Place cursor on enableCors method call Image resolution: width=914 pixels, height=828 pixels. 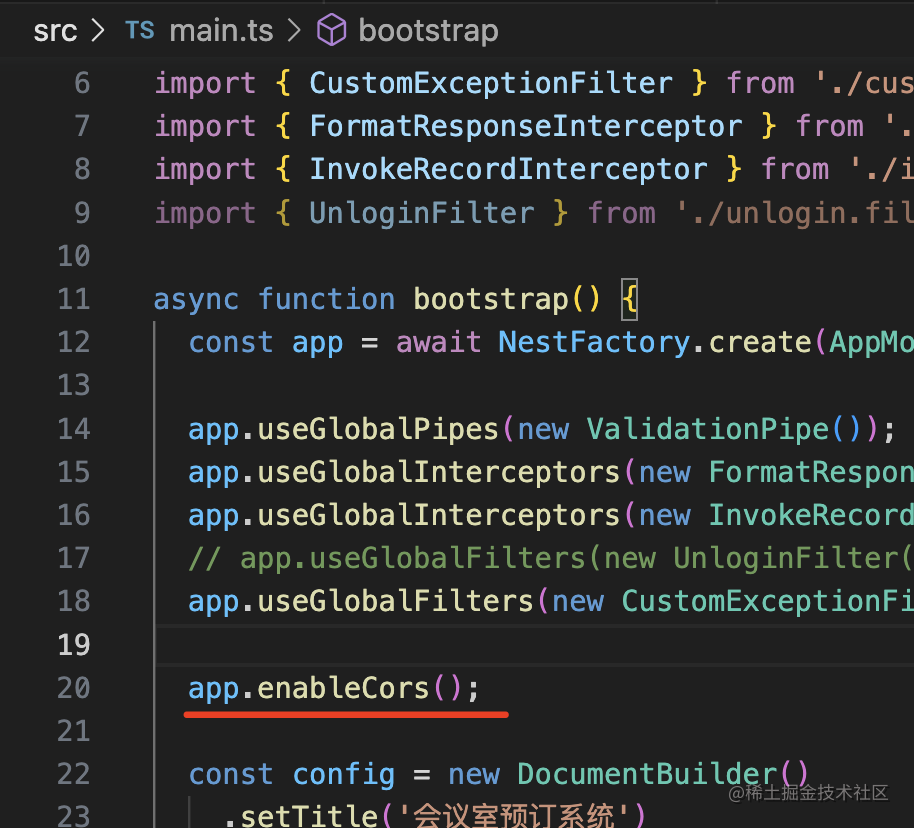(343, 688)
